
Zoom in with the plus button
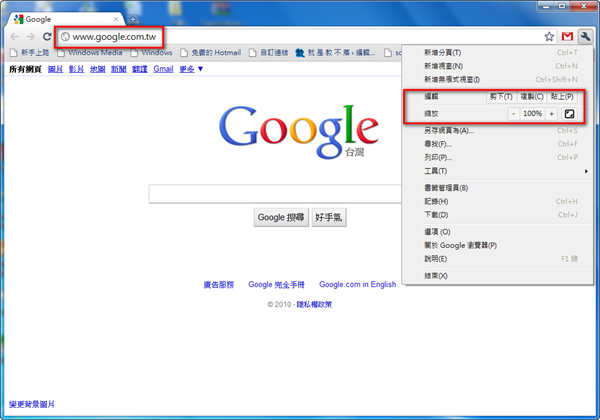(551, 114)
